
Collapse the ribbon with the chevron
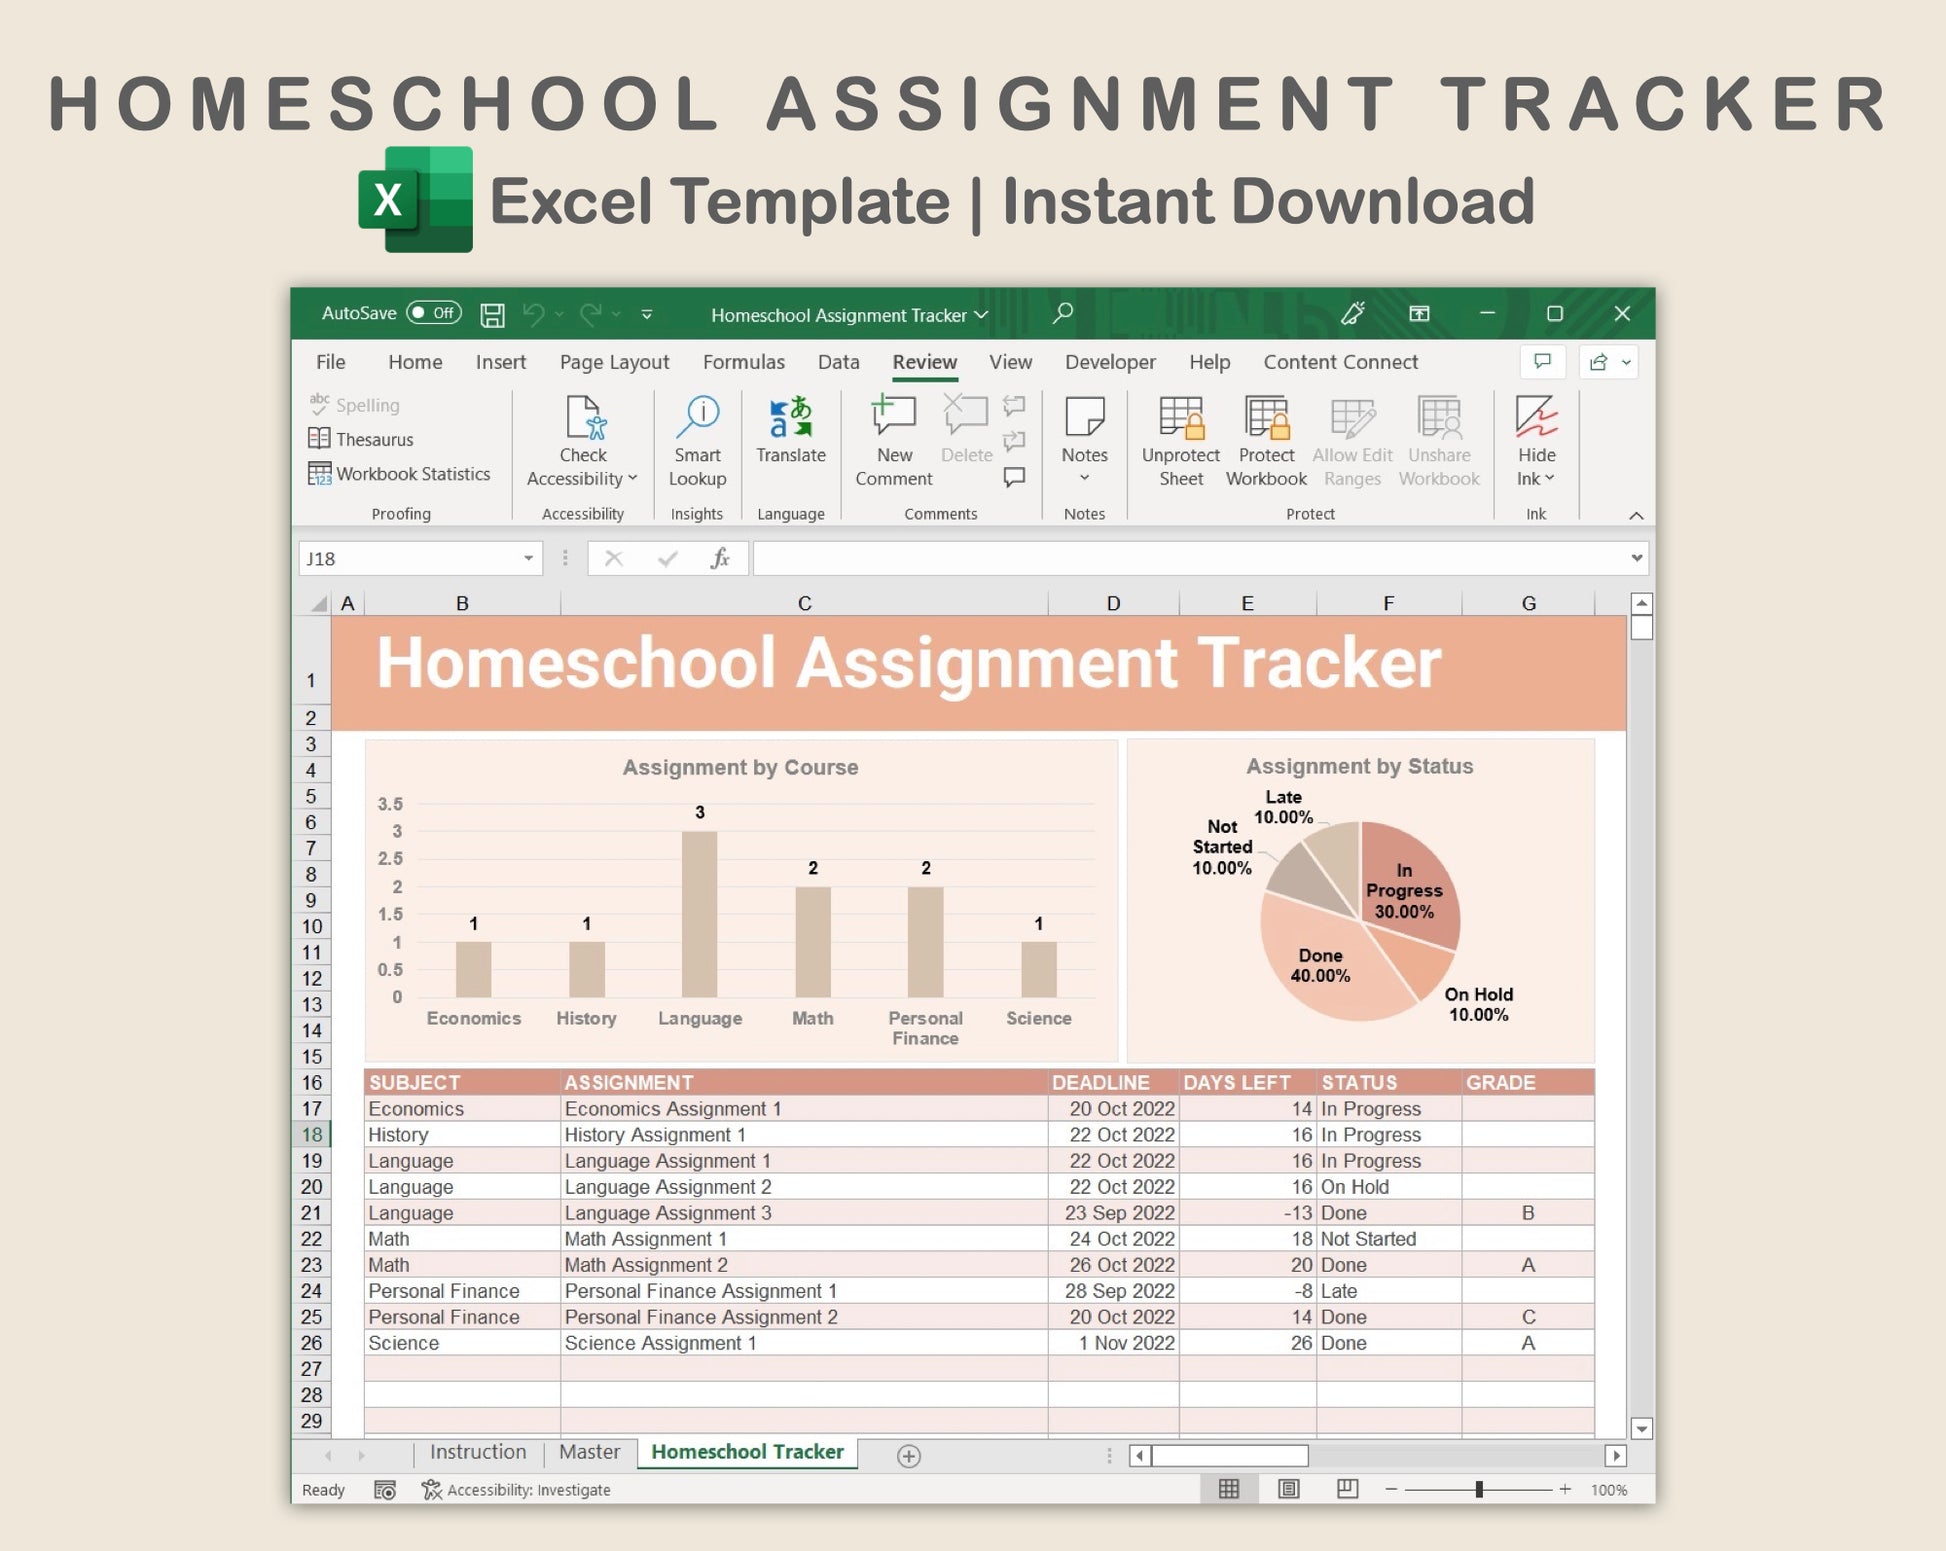click(1636, 516)
